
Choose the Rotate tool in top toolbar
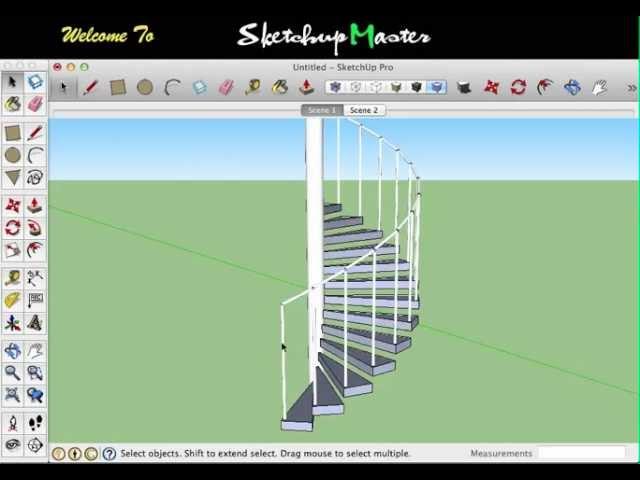click(518, 87)
